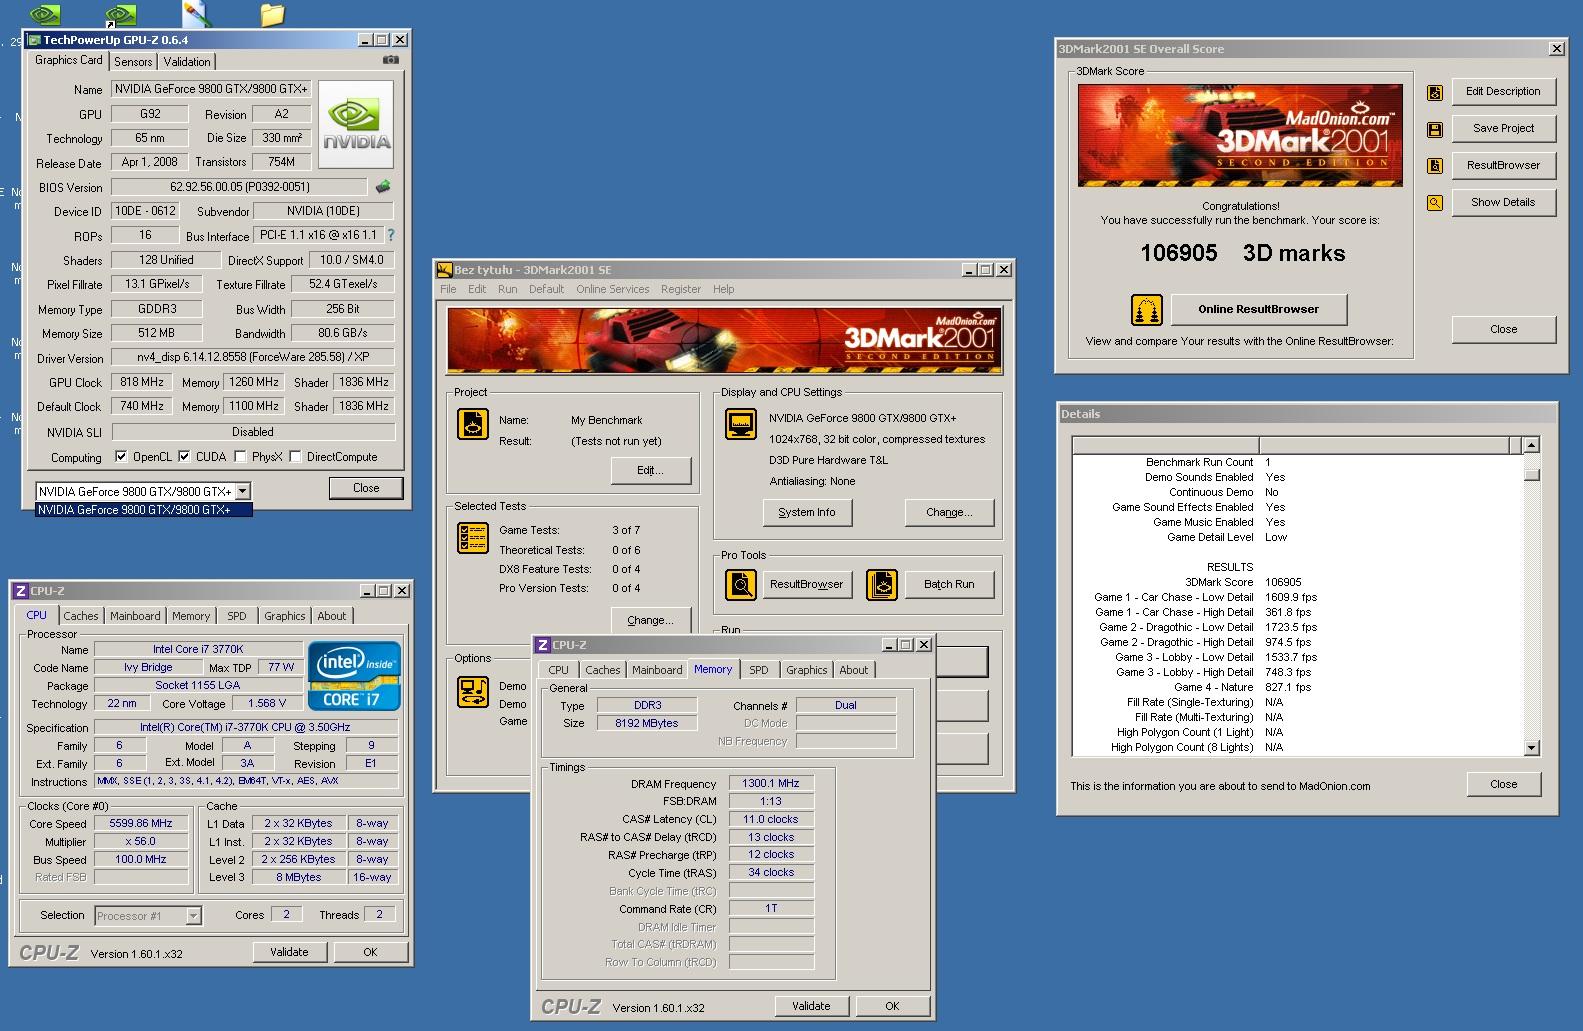This screenshot has width=1583, height=1031.
Task: Open the Help menu in 3DMark2001 SE
Action: [x=723, y=289]
